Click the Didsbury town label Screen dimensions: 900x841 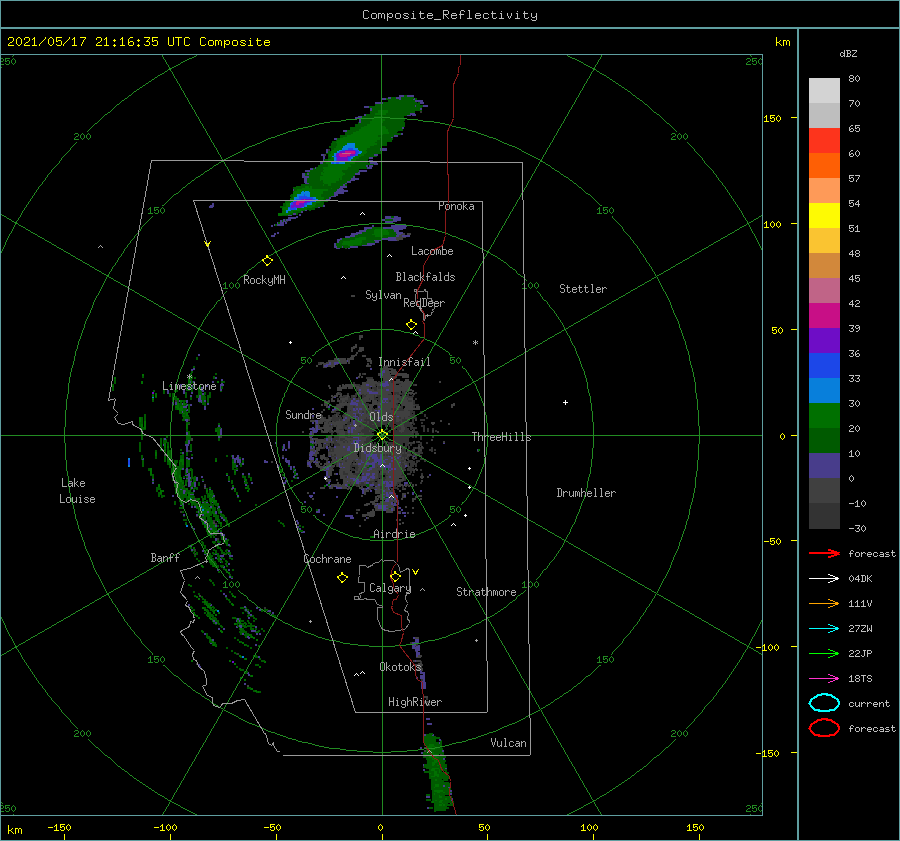coord(378,448)
